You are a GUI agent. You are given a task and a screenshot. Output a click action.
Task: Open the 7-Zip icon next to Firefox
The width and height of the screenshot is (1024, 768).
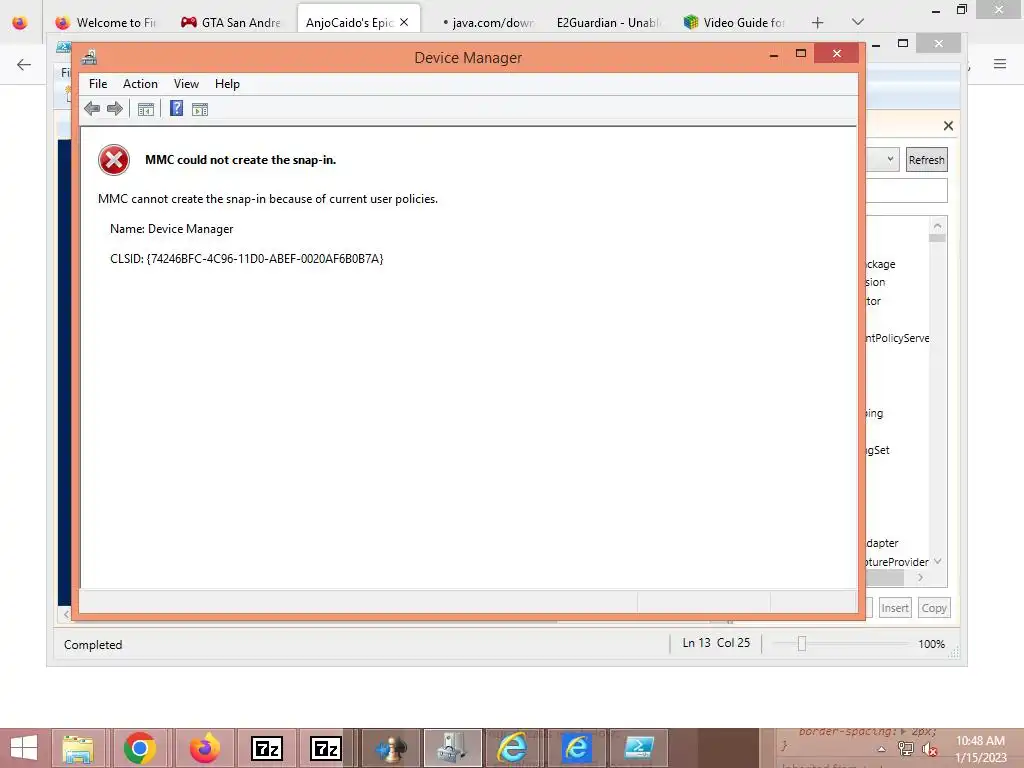coord(267,748)
